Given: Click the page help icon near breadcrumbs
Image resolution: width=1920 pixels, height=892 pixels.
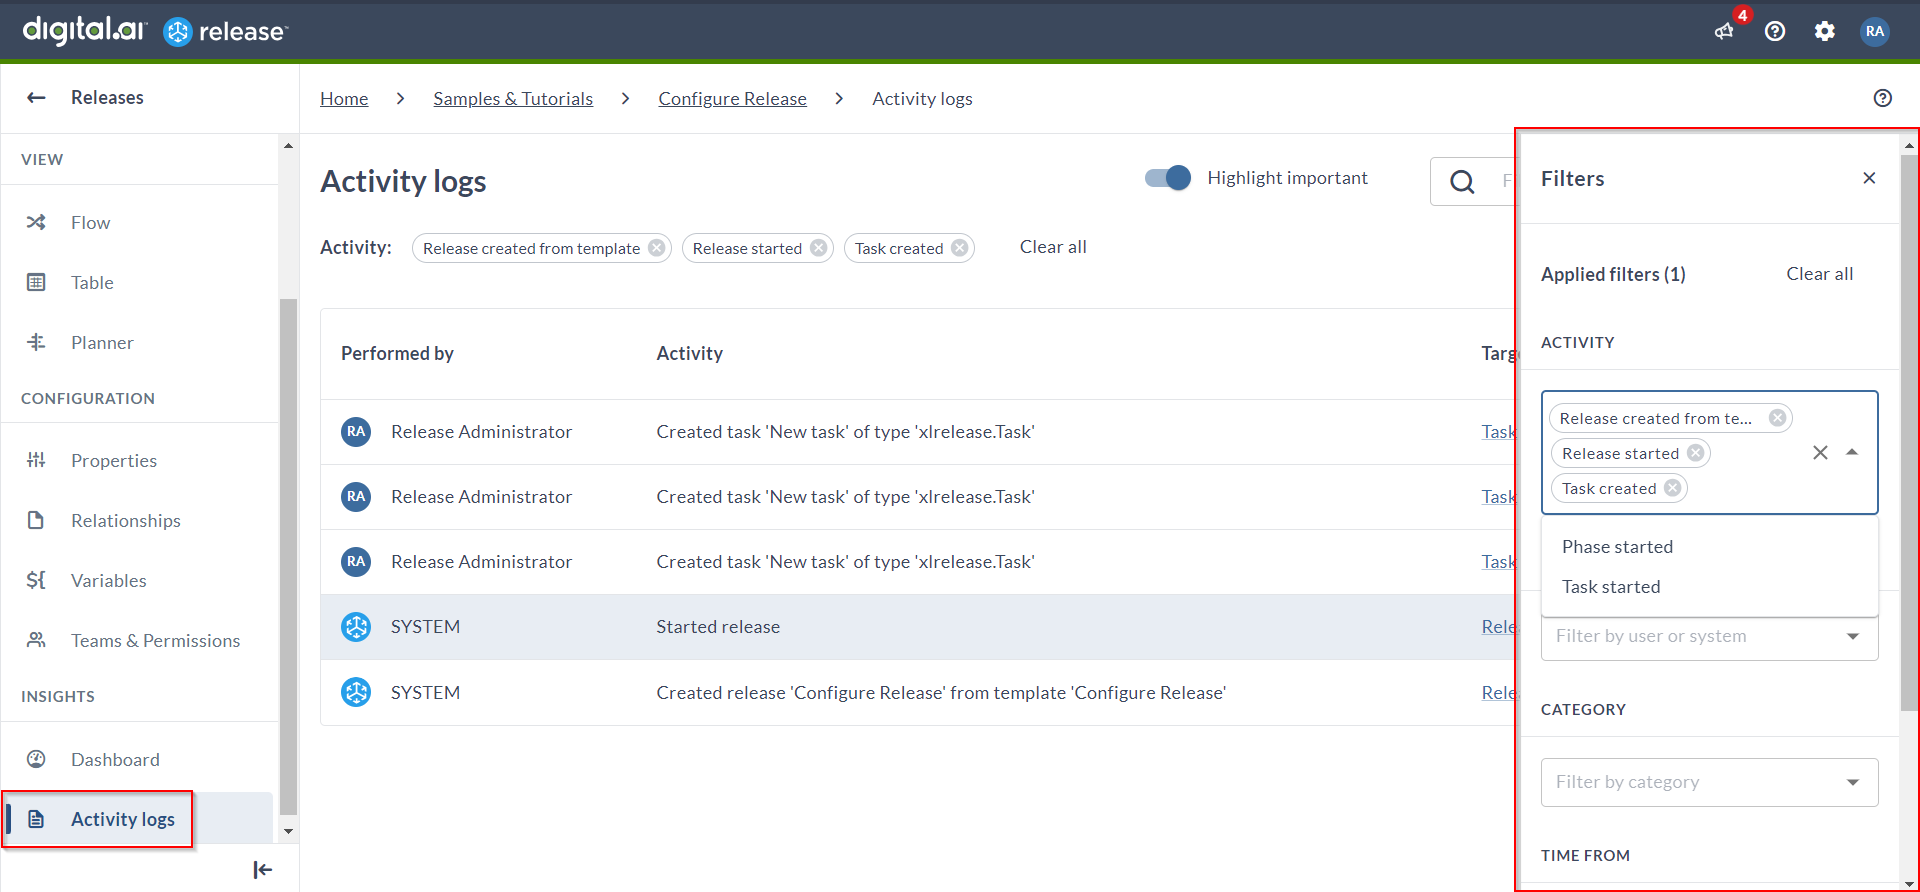Looking at the screenshot, I should tap(1883, 98).
